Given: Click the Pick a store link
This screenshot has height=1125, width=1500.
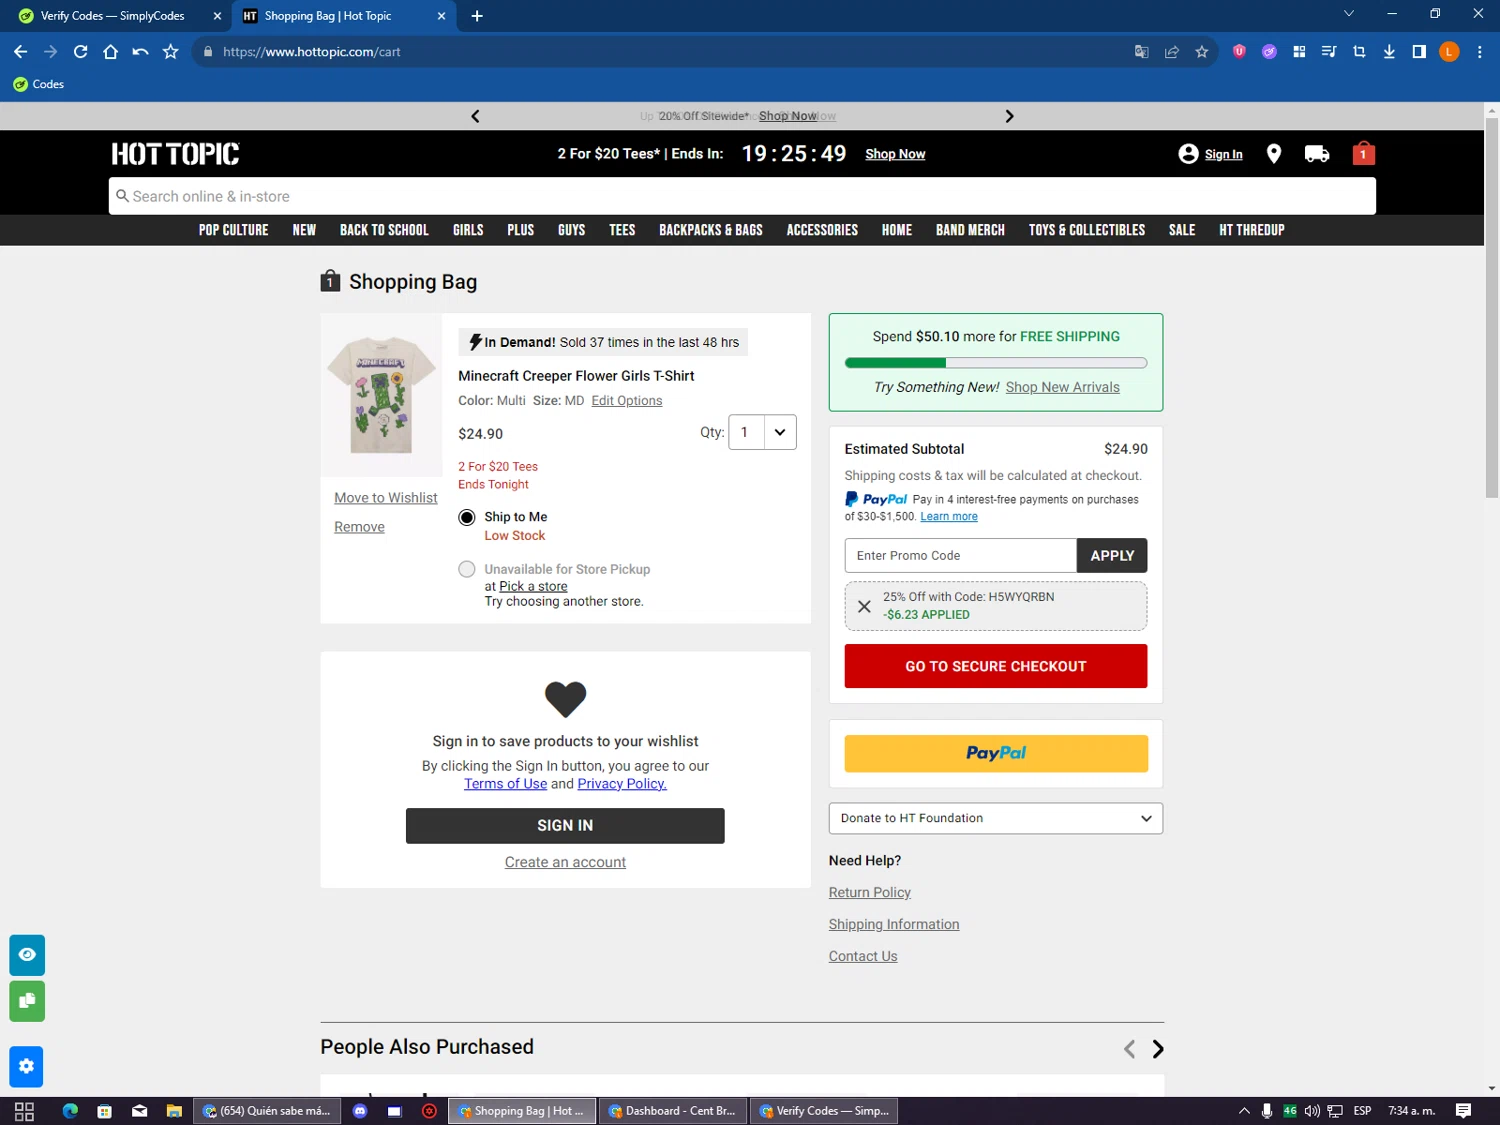Looking at the screenshot, I should click(x=533, y=587).
